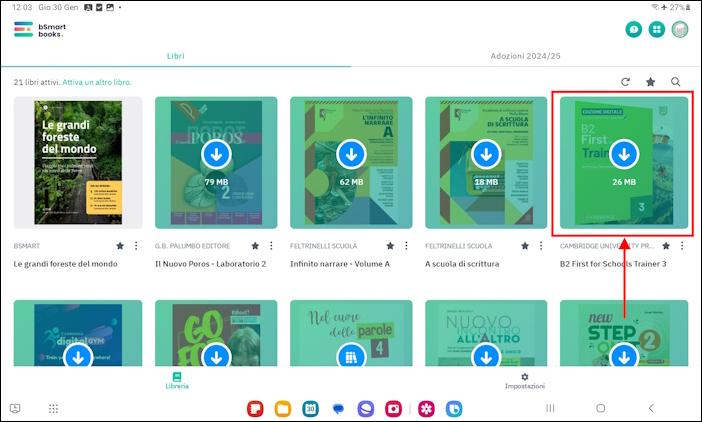This screenshot has height=422, width=702.
Task: Open options menu for B2 First Trainer 3
Action: coord(682,246)
